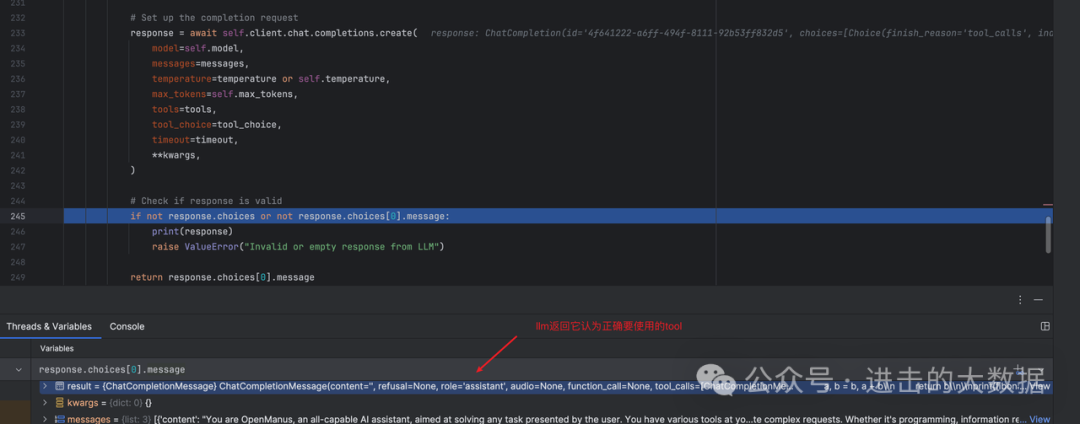Click the 'temperature=temperature or self.temperature,' line
1080x424 pixels.
click(x=271, y=78)
